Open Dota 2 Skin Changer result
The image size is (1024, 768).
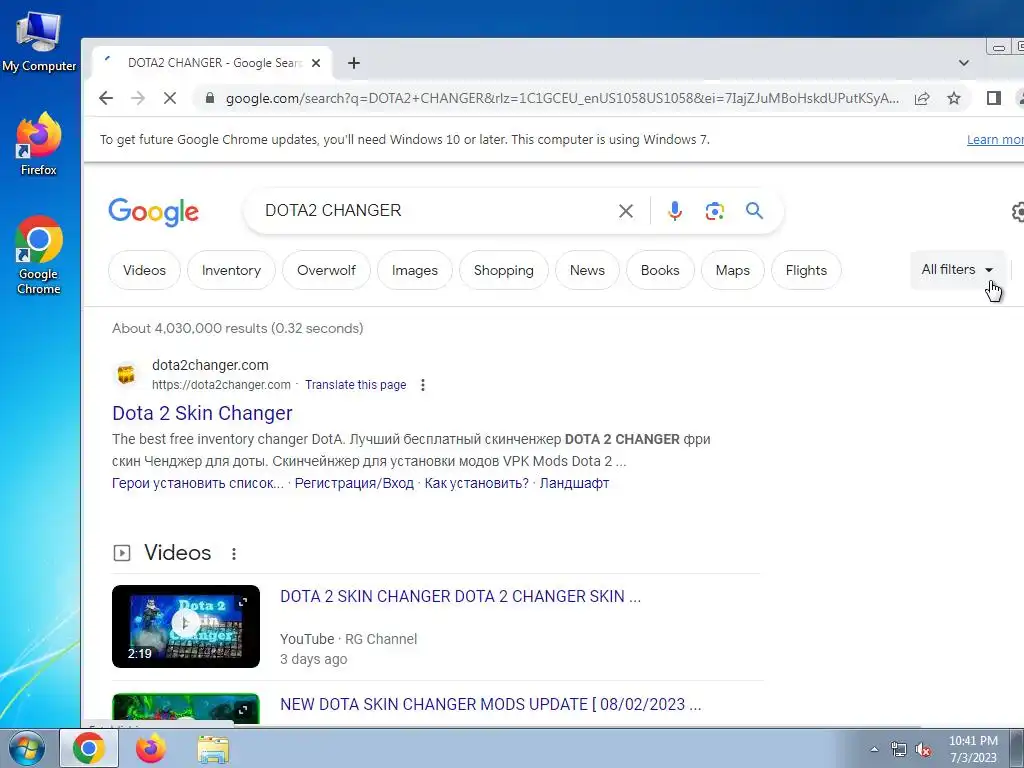(202, 413)
